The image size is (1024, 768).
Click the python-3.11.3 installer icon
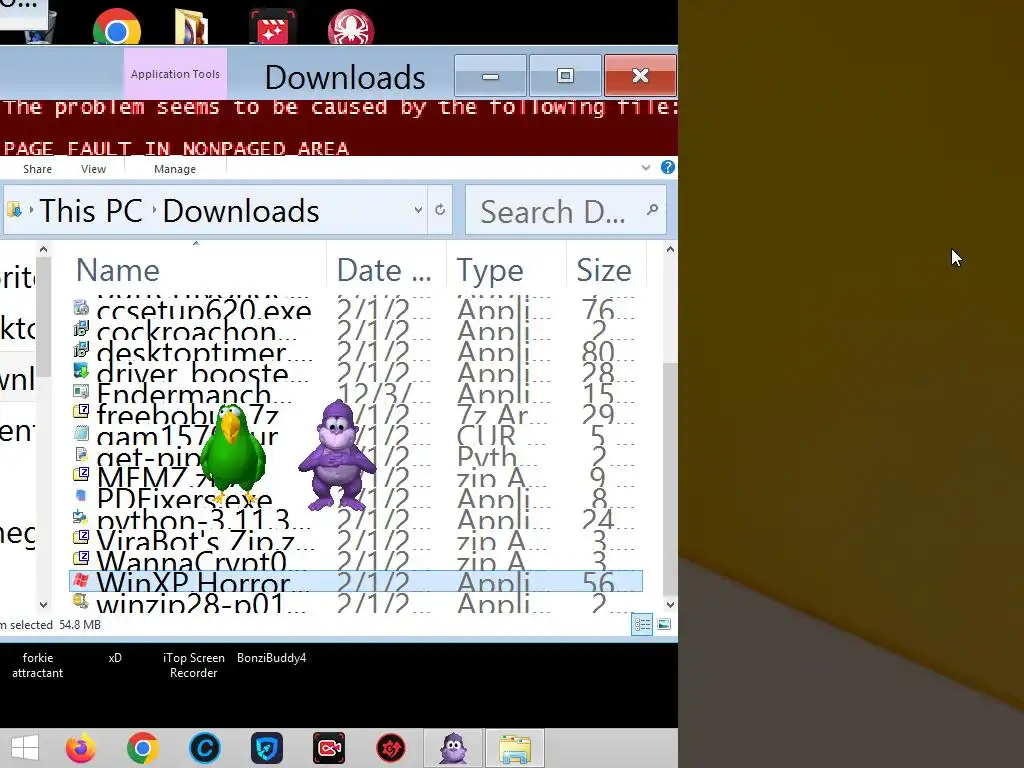[81, 518]
